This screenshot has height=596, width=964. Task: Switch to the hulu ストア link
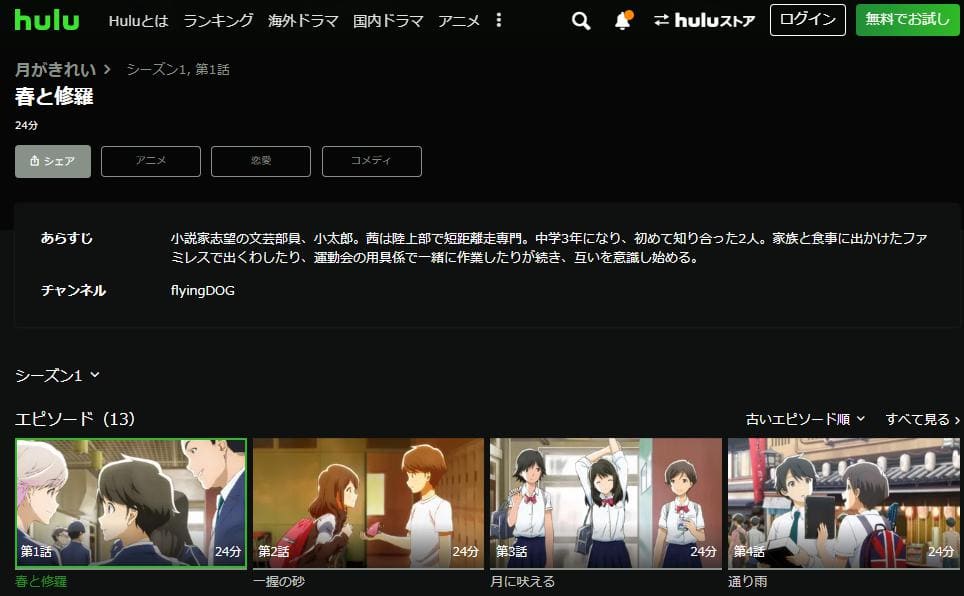tap(705, 21)
